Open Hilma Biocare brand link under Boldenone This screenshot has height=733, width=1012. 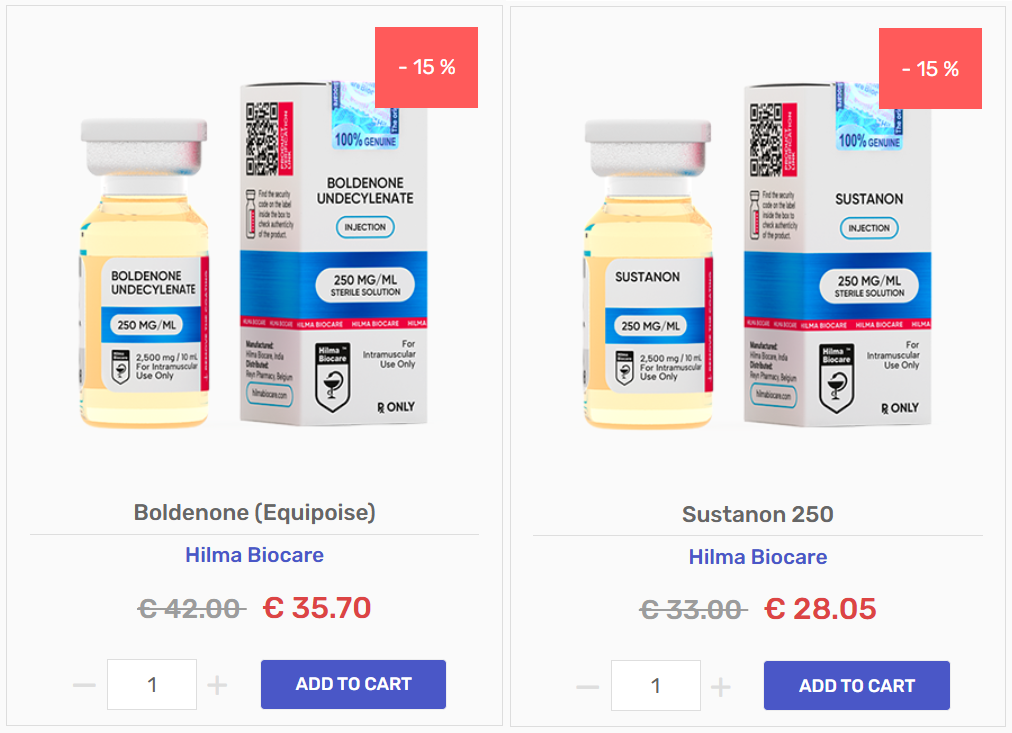pyautogui.click(x=254, y=555)
